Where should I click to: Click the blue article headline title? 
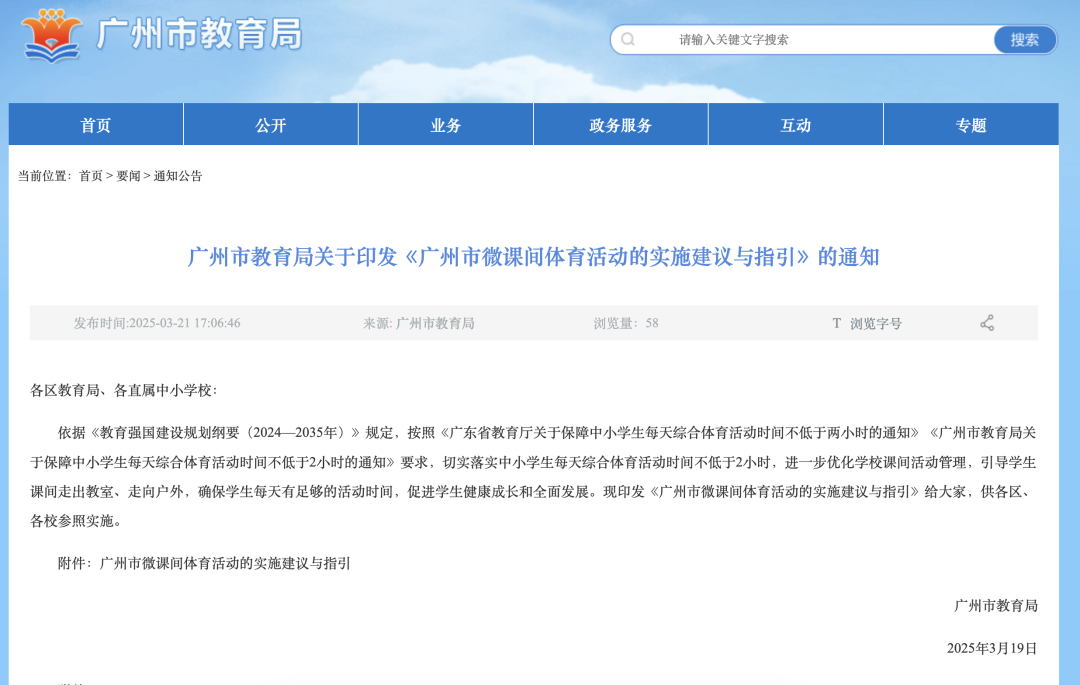[534, 257]
